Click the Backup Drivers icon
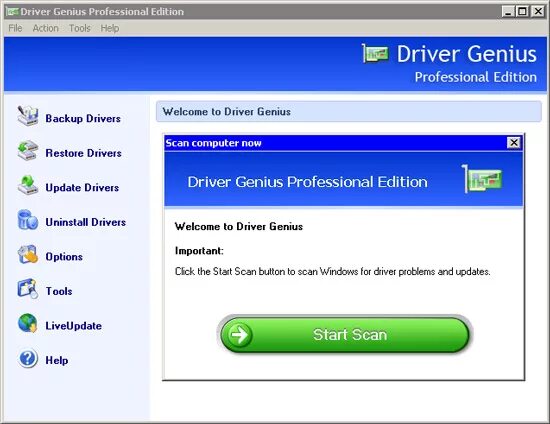The width and height of the screenshot is (550, 424). [28, 116]
